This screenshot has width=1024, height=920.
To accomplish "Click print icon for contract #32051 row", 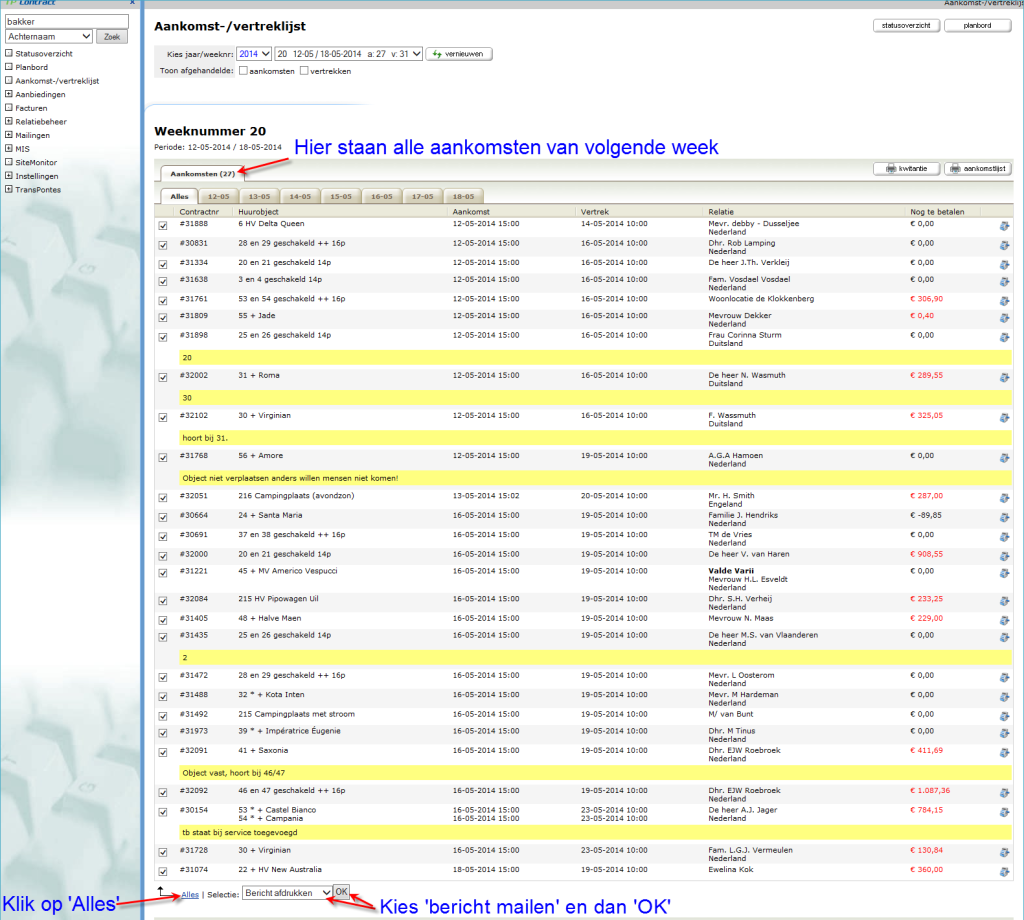I will (x=1003, y=497).
